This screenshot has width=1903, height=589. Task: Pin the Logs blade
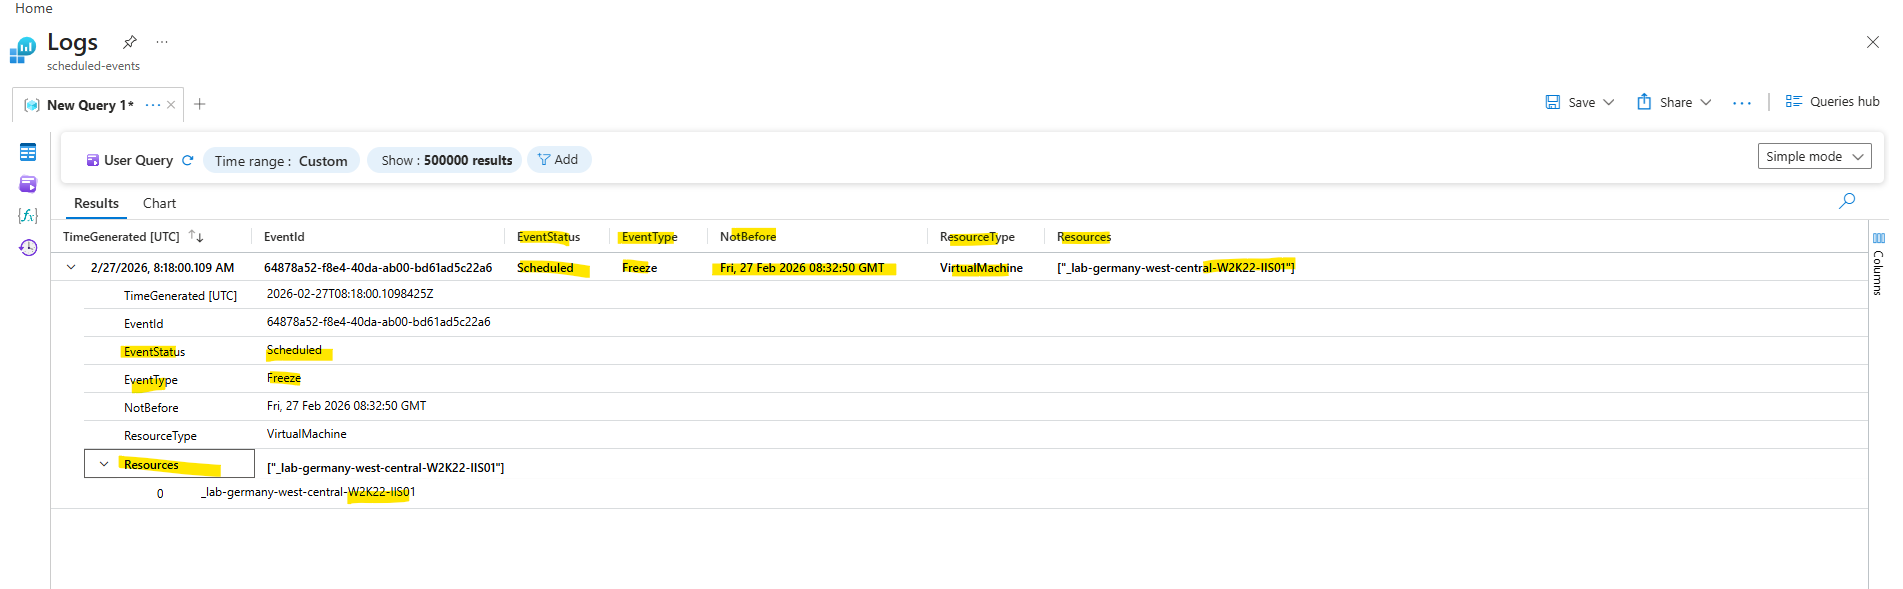[130, 42]
